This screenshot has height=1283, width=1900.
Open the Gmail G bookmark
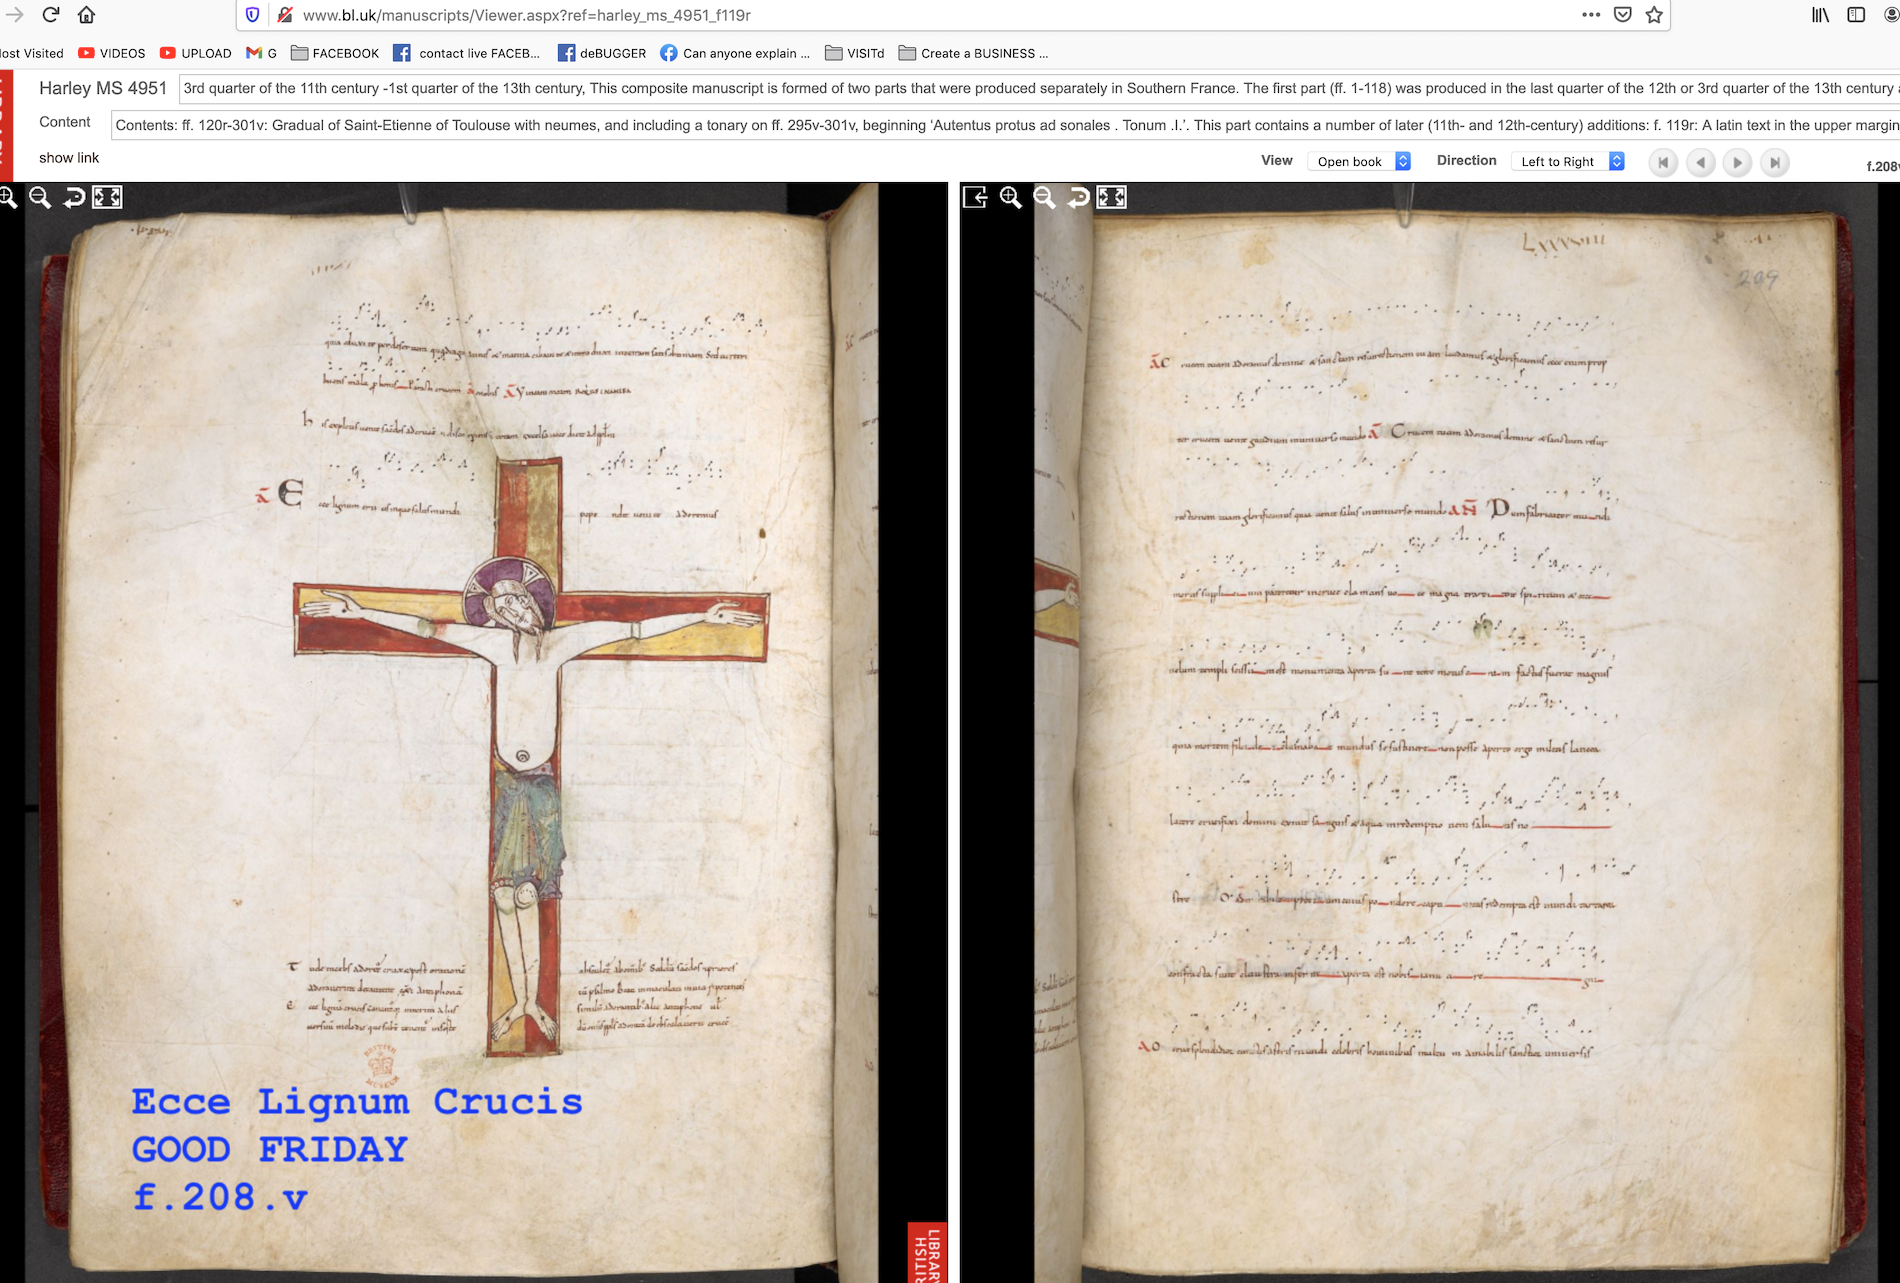pos(261,53)
